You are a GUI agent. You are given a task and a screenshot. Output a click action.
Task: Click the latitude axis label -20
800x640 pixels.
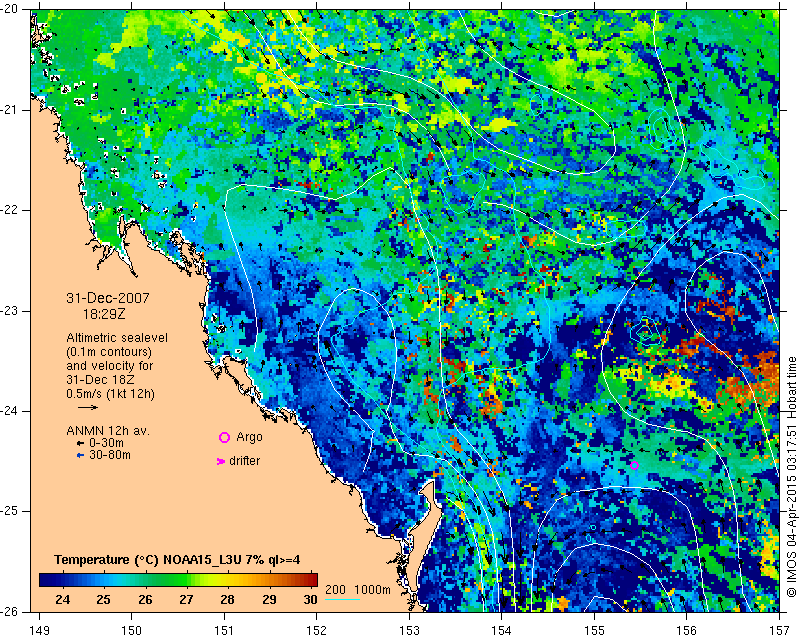pyautogui.click(x=10, y=10)
